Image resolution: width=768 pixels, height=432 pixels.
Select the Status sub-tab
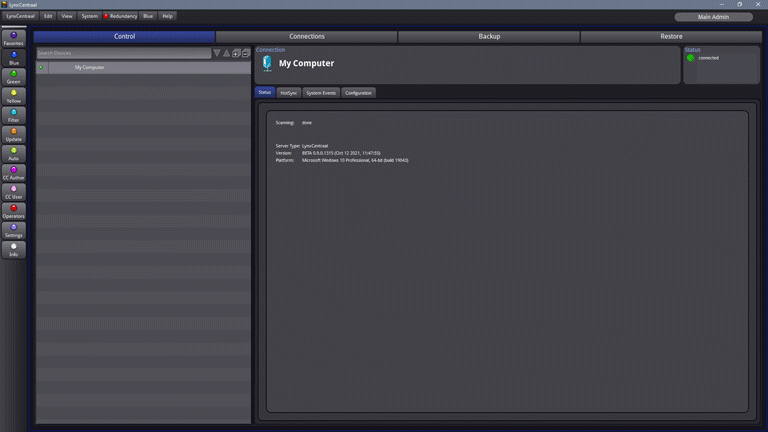(x=264, y=93)
